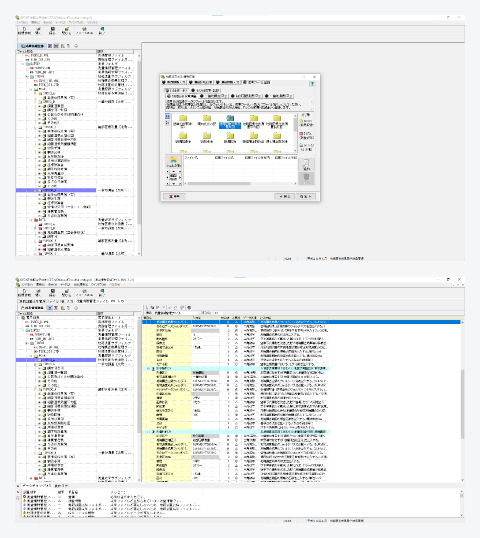The height and width of the screenshot is (538, 480).
Task: Select the first folder in dialog's top row
Action: pos(183,121)
